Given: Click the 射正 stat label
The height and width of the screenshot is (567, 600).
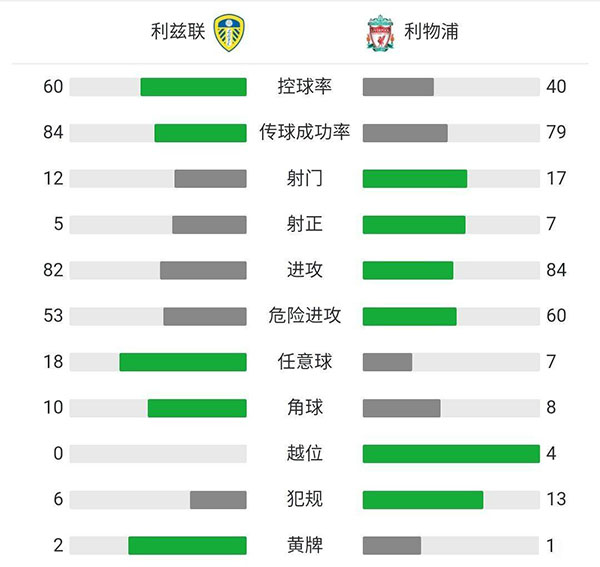Looking at the screenshot, I should point(304,224).
